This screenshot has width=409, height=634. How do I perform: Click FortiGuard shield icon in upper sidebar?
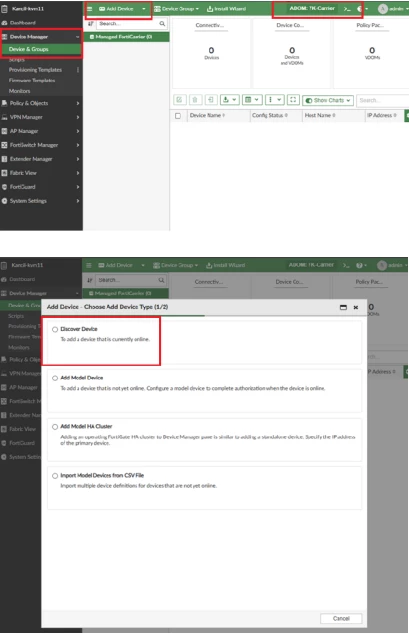point(4,187)
